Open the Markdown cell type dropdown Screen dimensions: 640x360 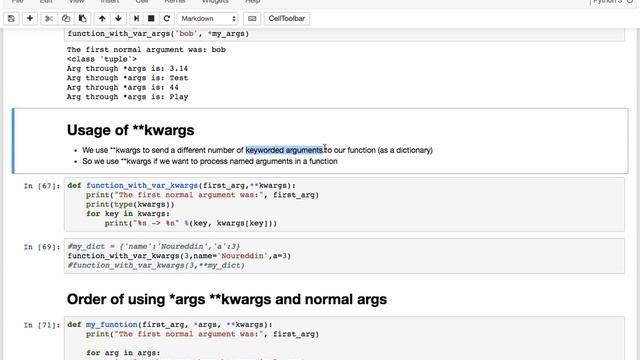click(208, 18)
